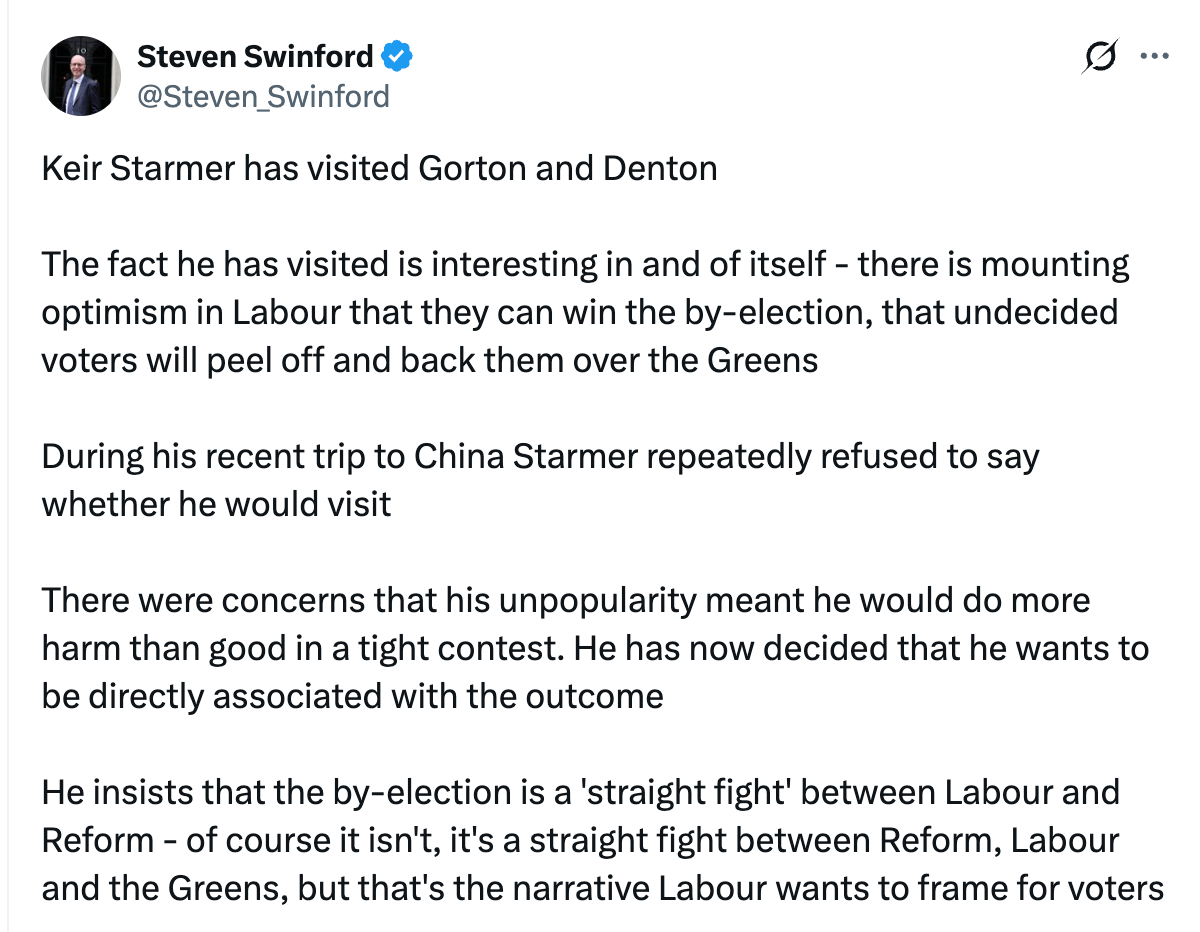Click the line "be directly associated with the outcome"
Image resolution: width=1200 pixels, height=932 pixels.
pyautogui.click(x=352, y=695)
